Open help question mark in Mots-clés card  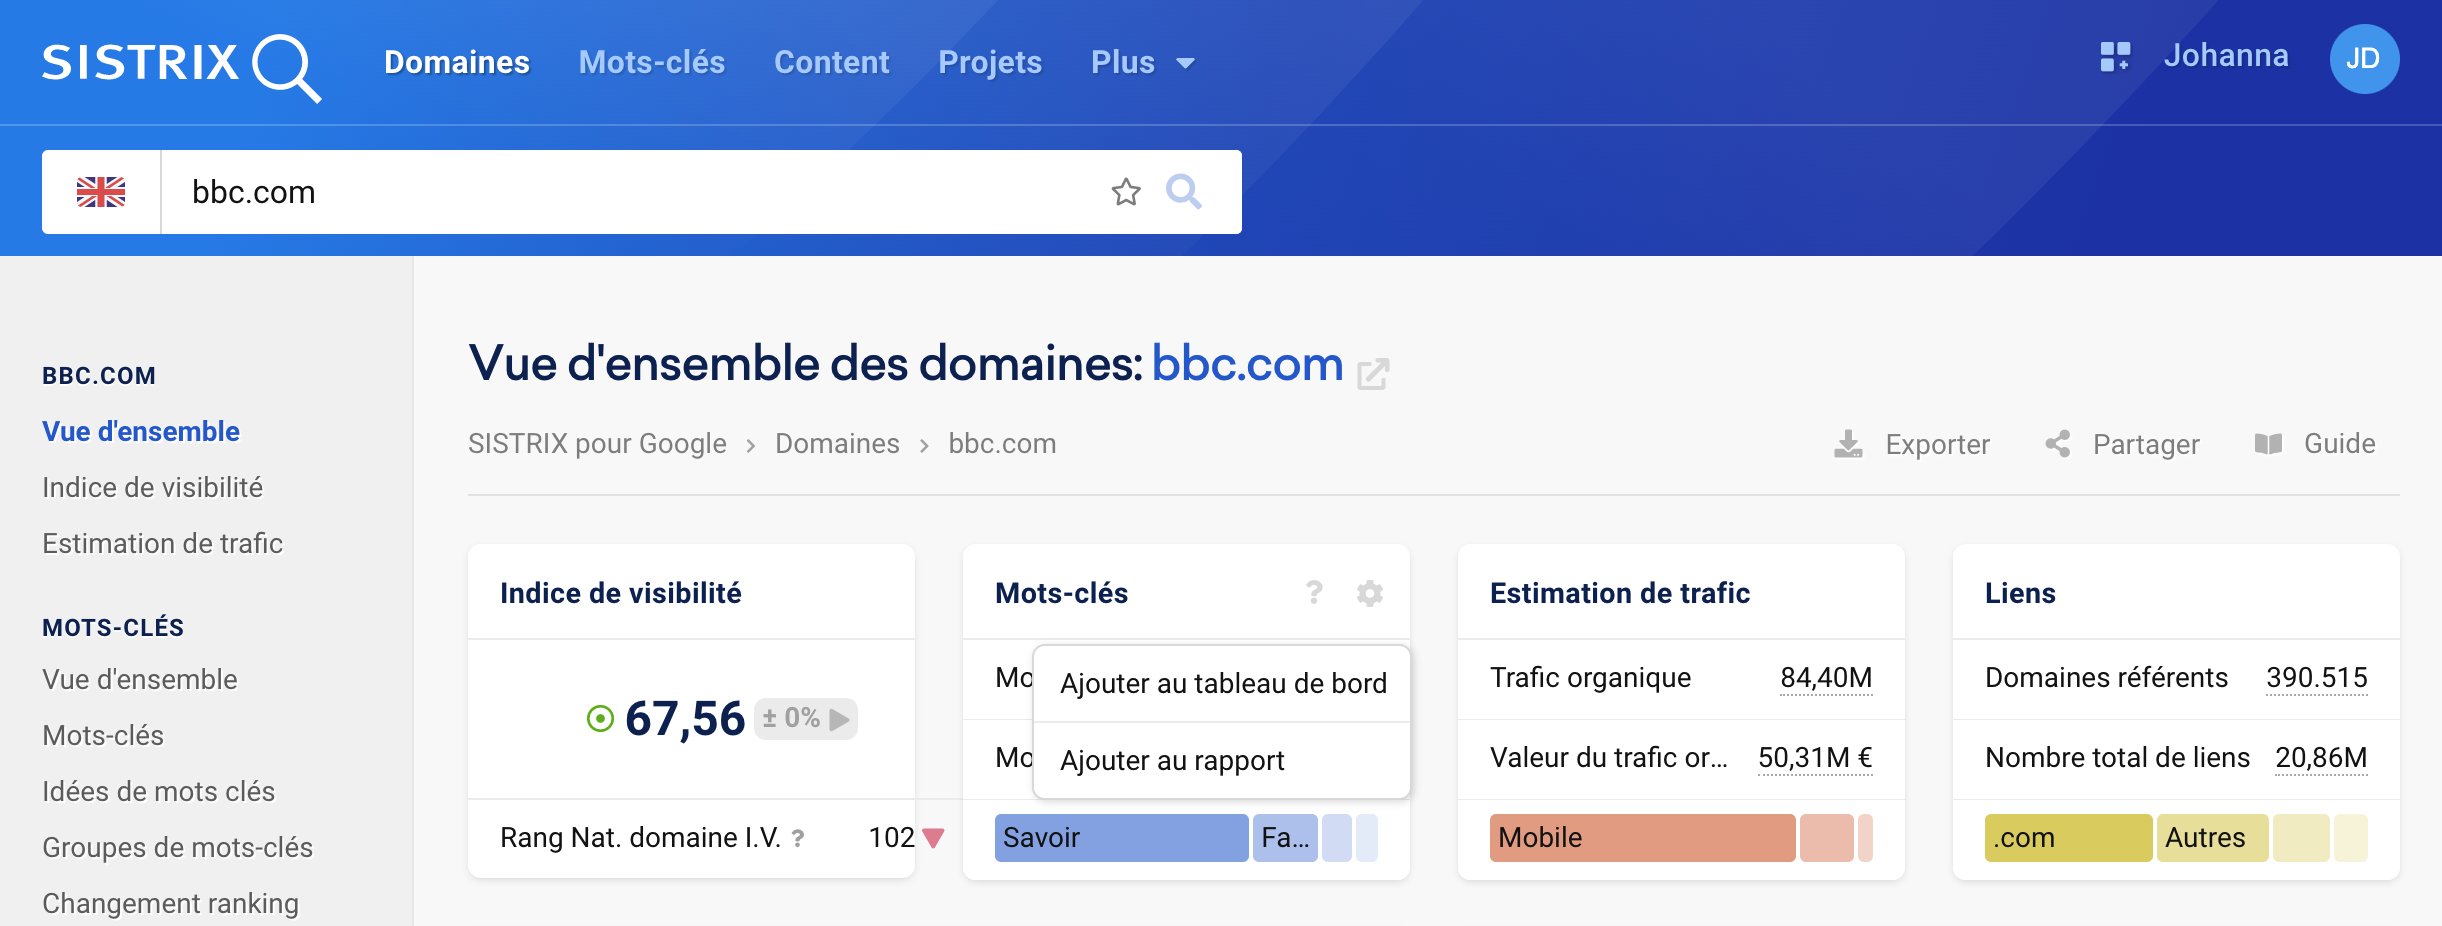click(1314, 593)
